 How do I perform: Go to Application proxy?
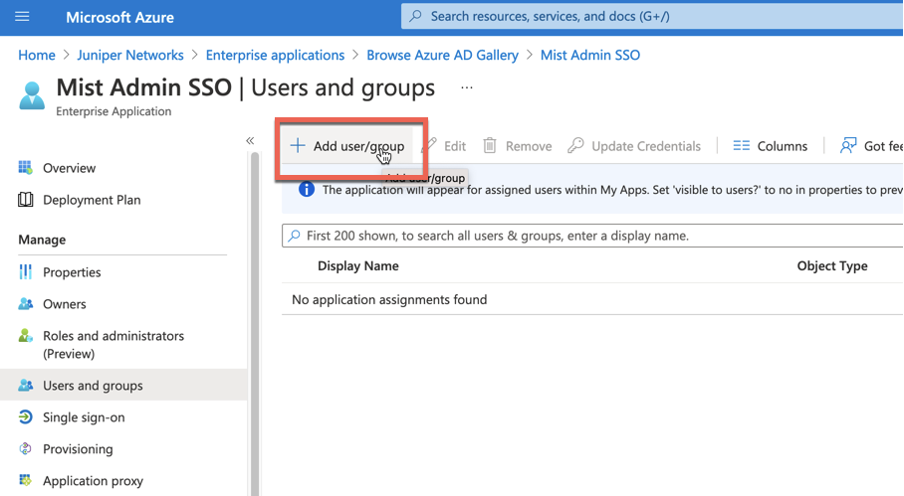pos(92,481)
